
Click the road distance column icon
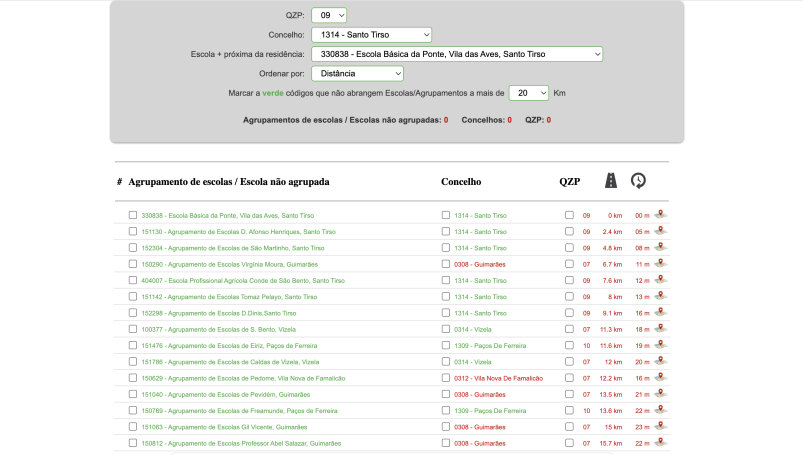pos(610,181)
